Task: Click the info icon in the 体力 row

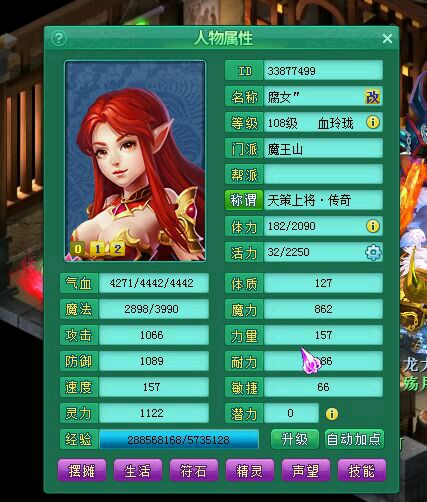Action: [x=373, y=226]
